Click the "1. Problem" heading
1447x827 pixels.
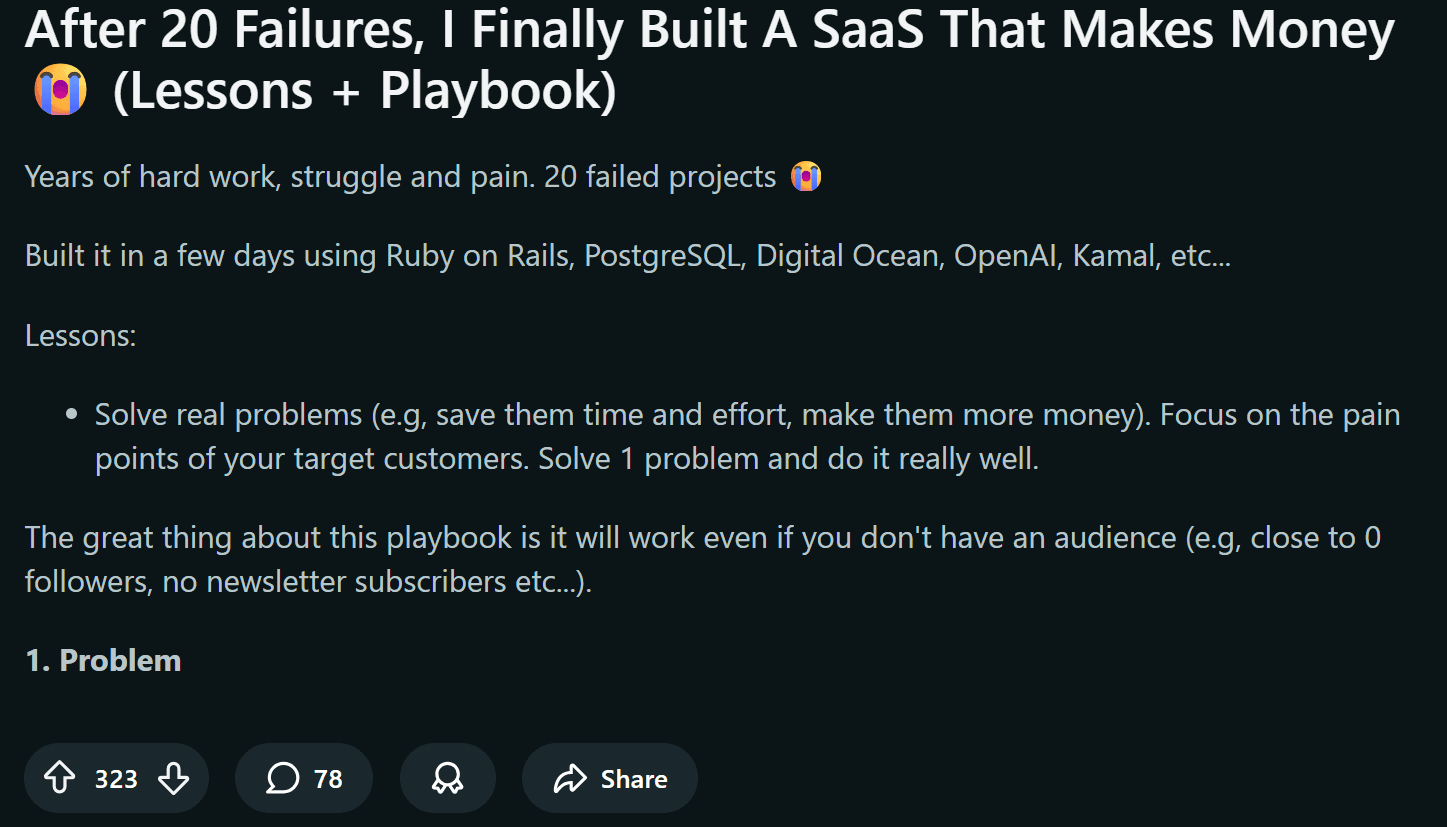(103, 660)
